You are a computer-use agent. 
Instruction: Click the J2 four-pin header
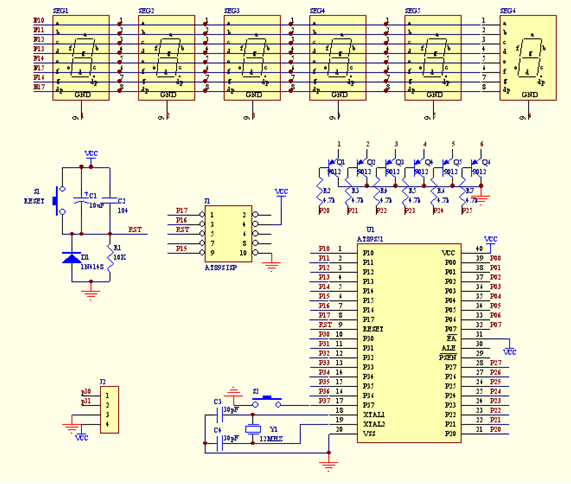pyautogui.click(x=110, y=410)
